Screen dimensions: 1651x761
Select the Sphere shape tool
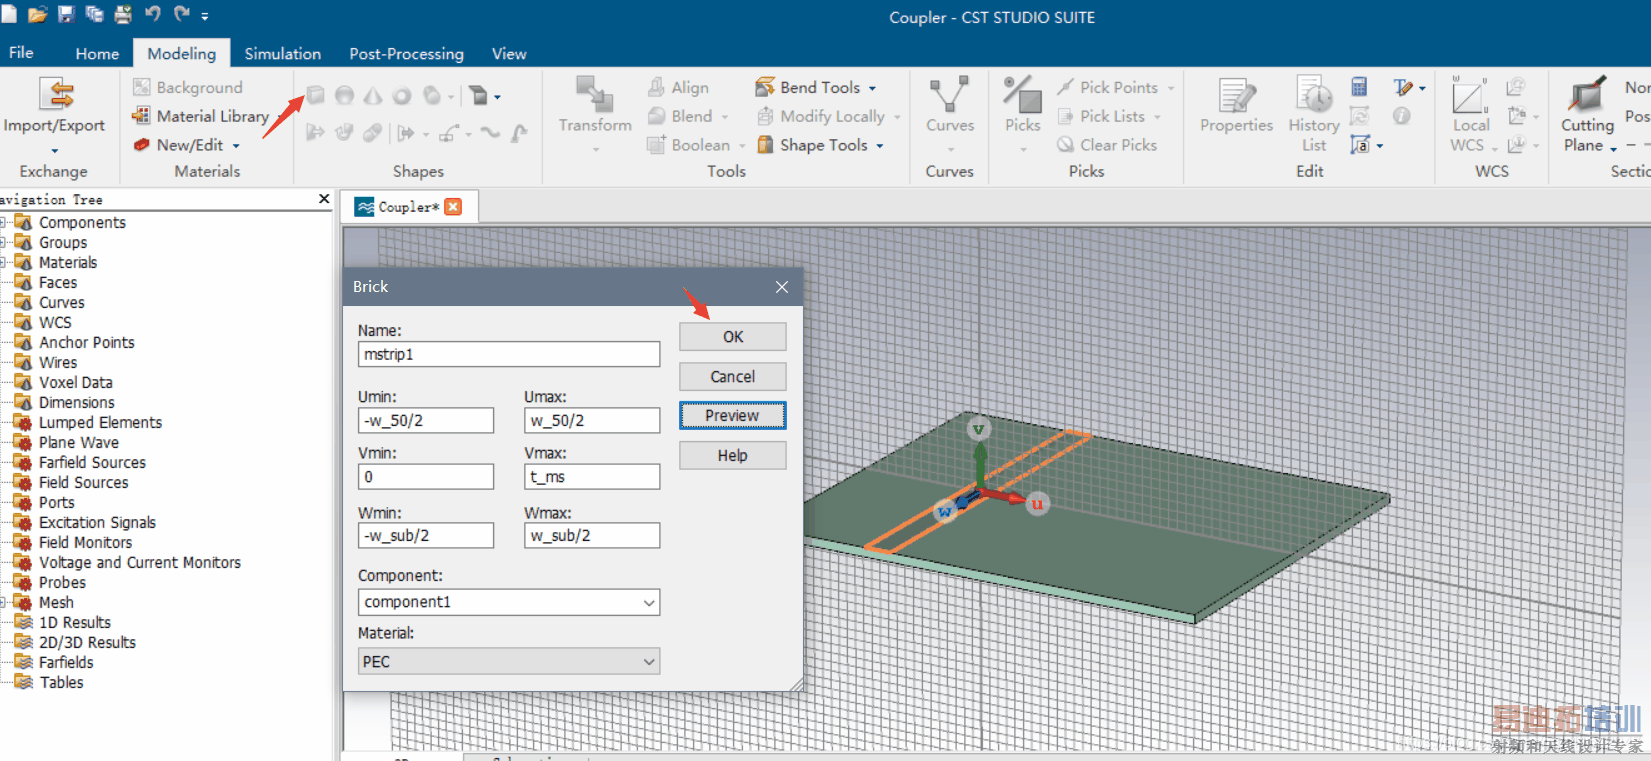(x=344, y=96)
